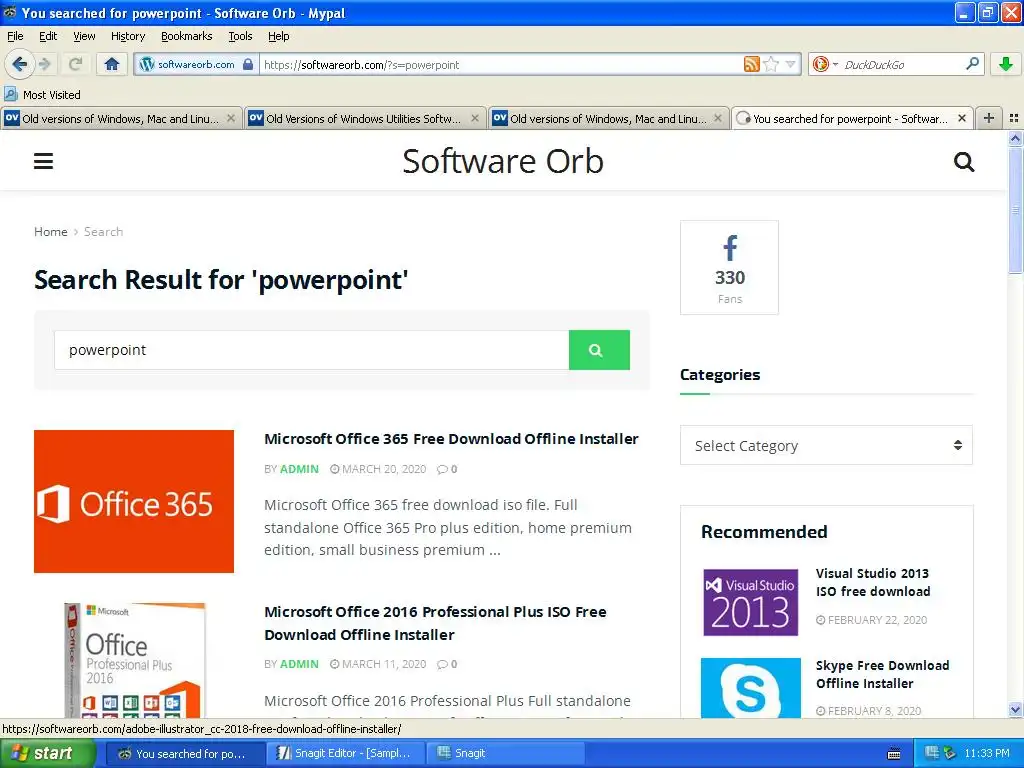Screen dimensions: 1024x768
Task: Click the comment count on Office 365 post
Action: pos(447,469)
